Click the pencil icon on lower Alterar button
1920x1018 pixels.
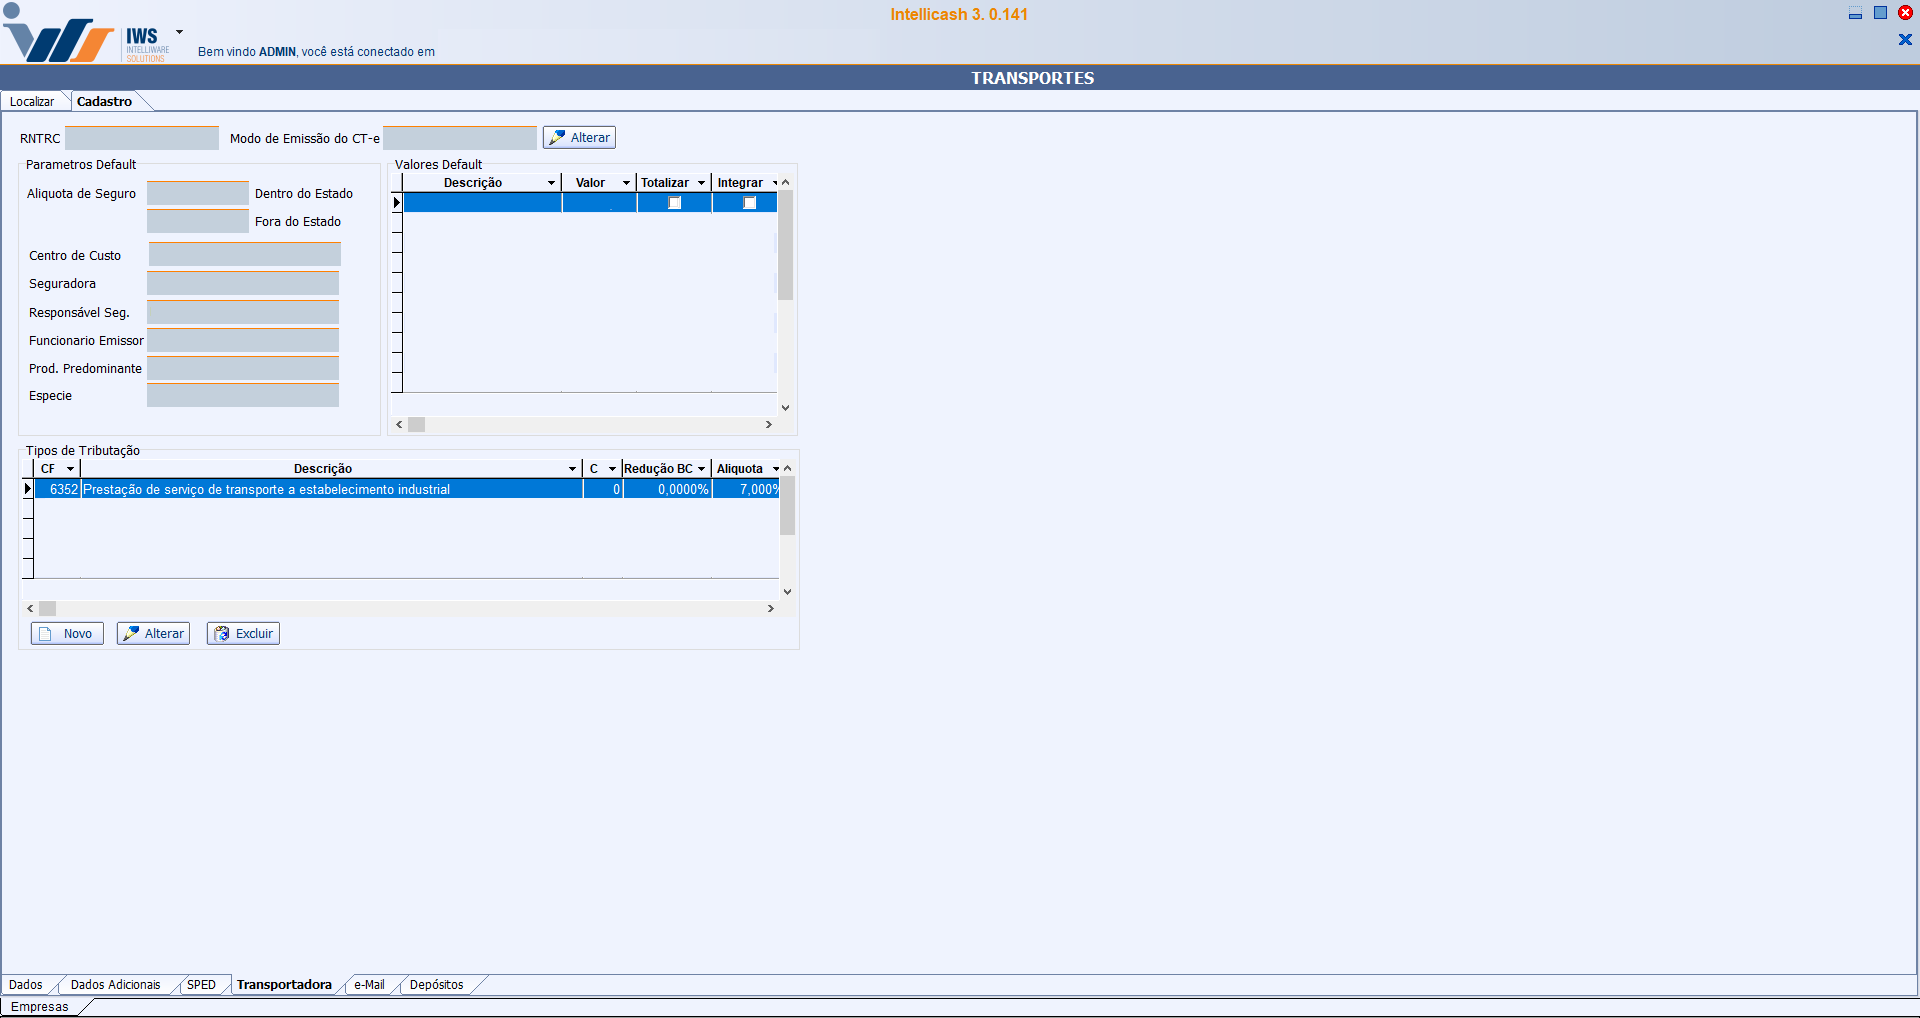coord(131,634)
